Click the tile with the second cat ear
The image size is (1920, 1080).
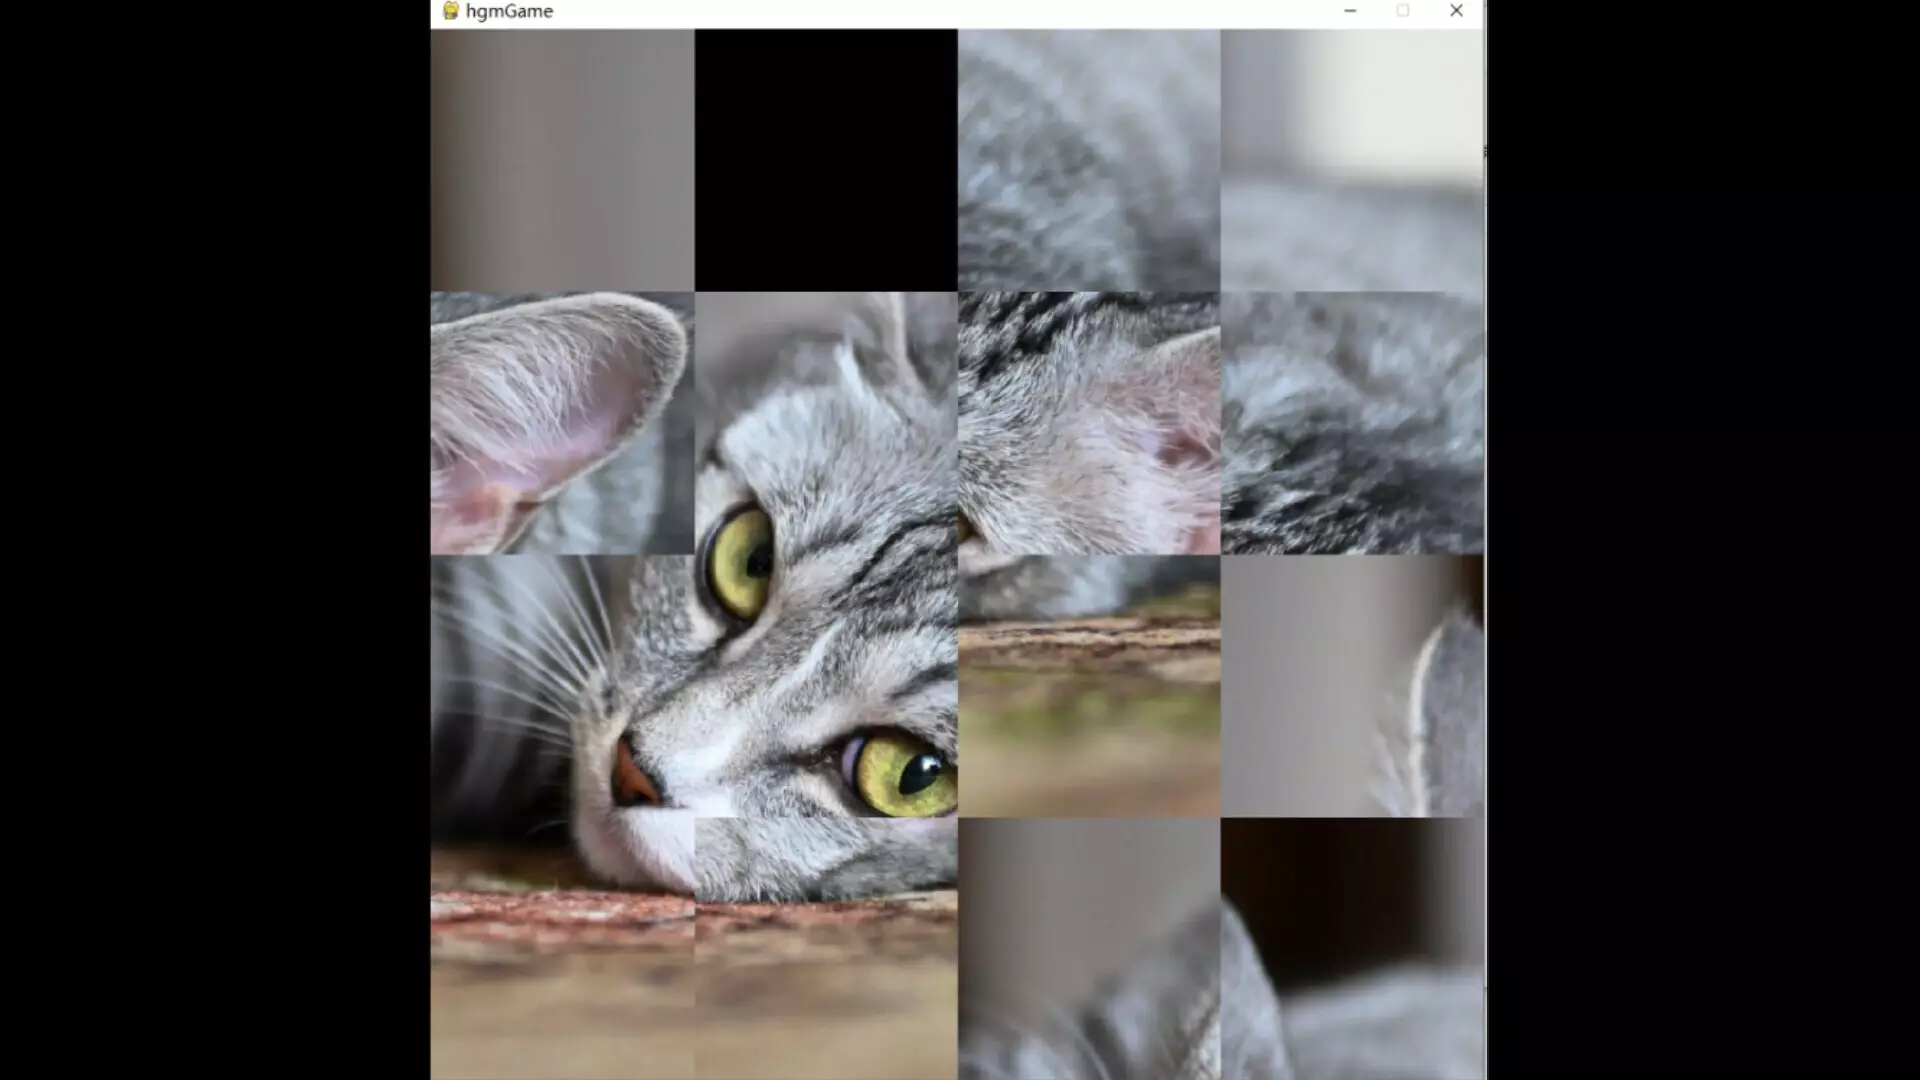coord(1090,420)
